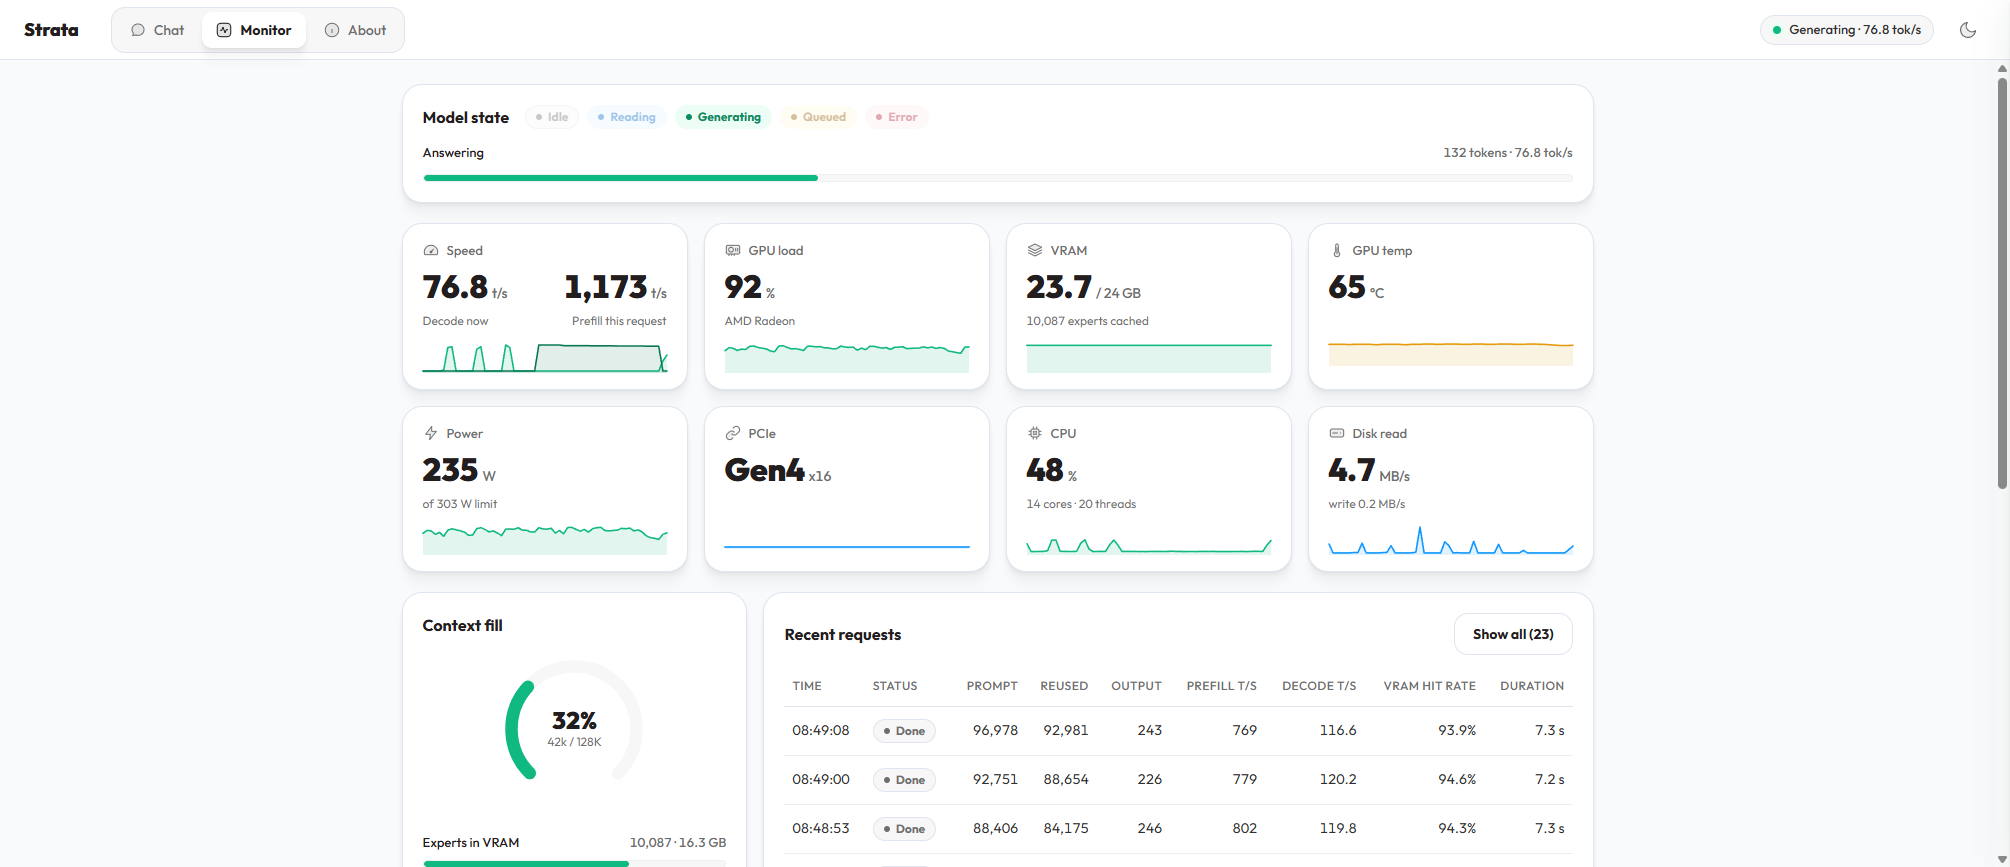Click the Power sparkline chart

click(x=545, y=540)
